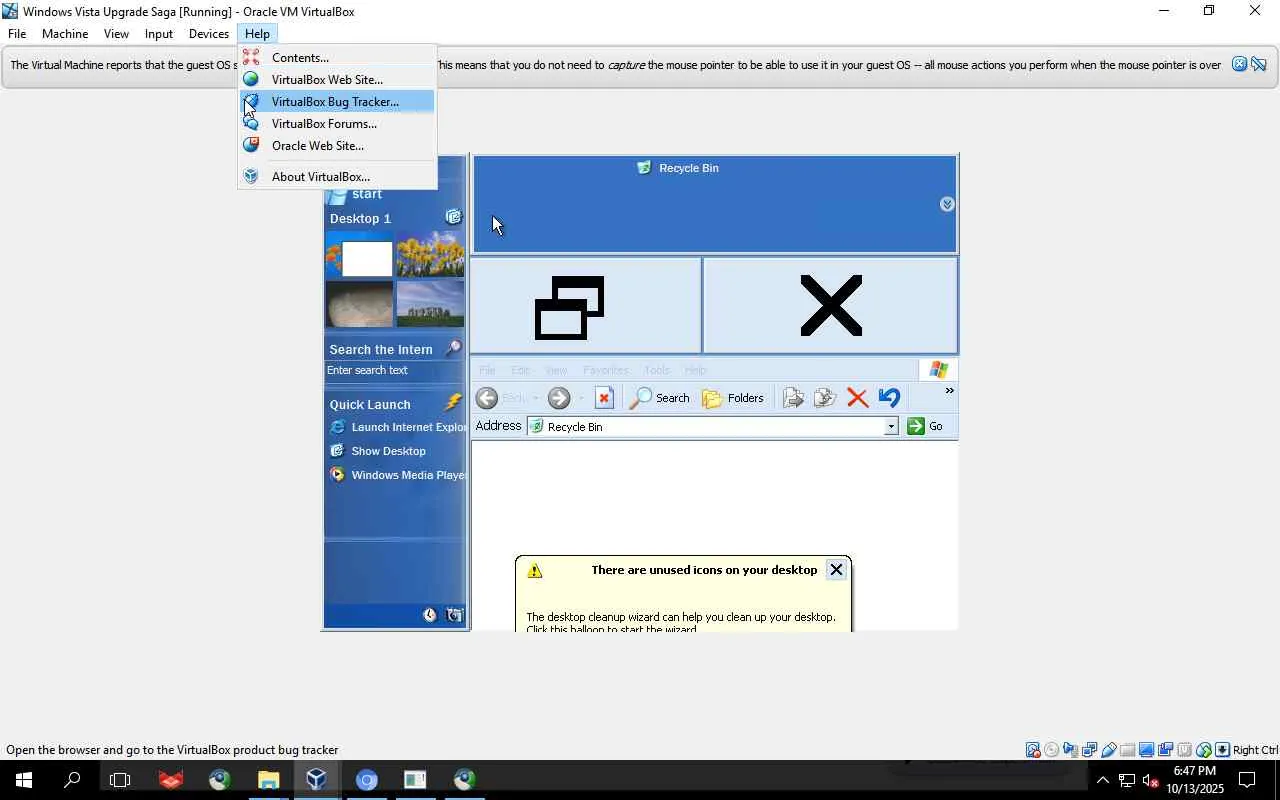Select the moon surface desktop thumbnail

[x=360, y=304]
